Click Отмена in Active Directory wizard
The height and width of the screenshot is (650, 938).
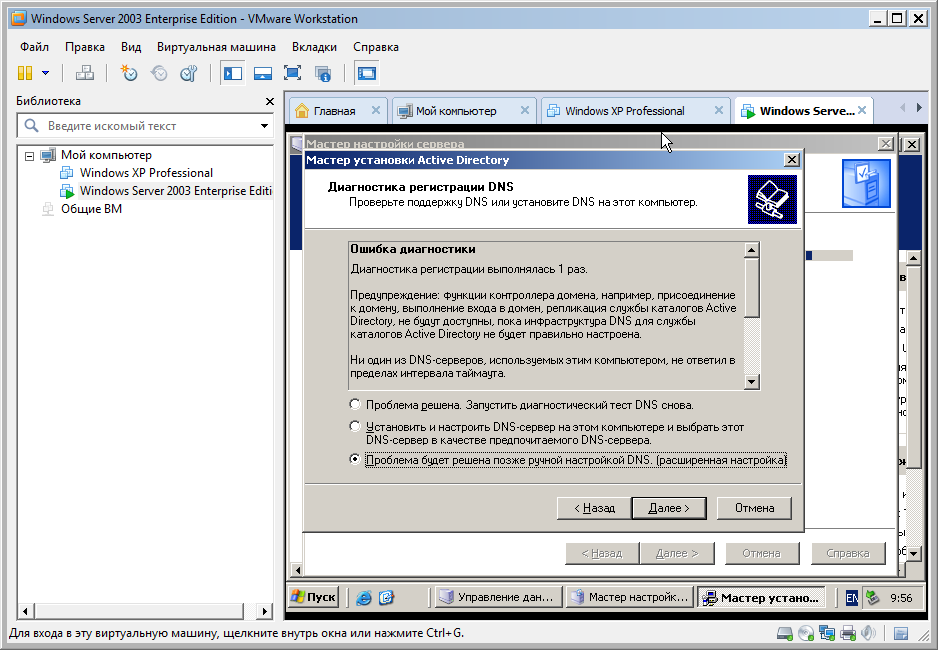[x=754, y=508]
